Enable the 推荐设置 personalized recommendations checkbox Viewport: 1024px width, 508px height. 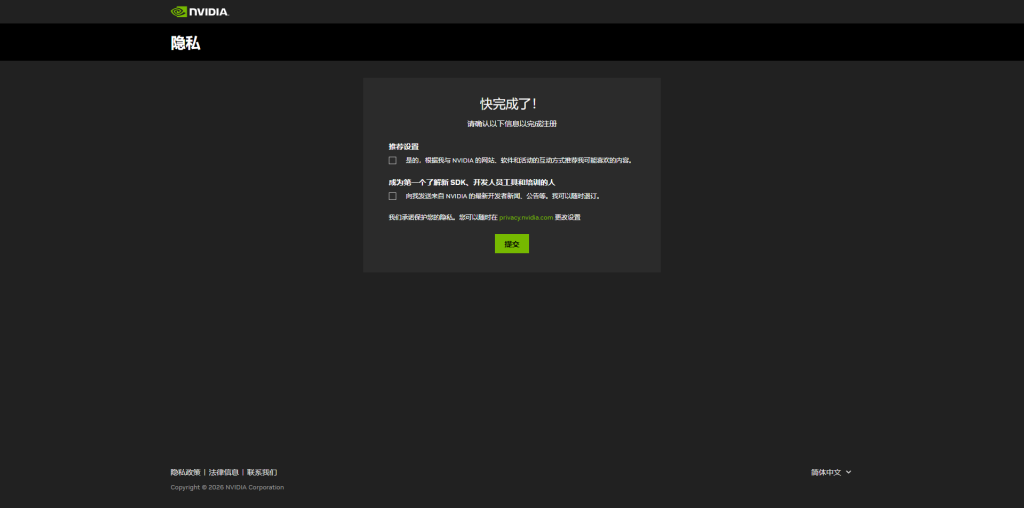[393, 160]
